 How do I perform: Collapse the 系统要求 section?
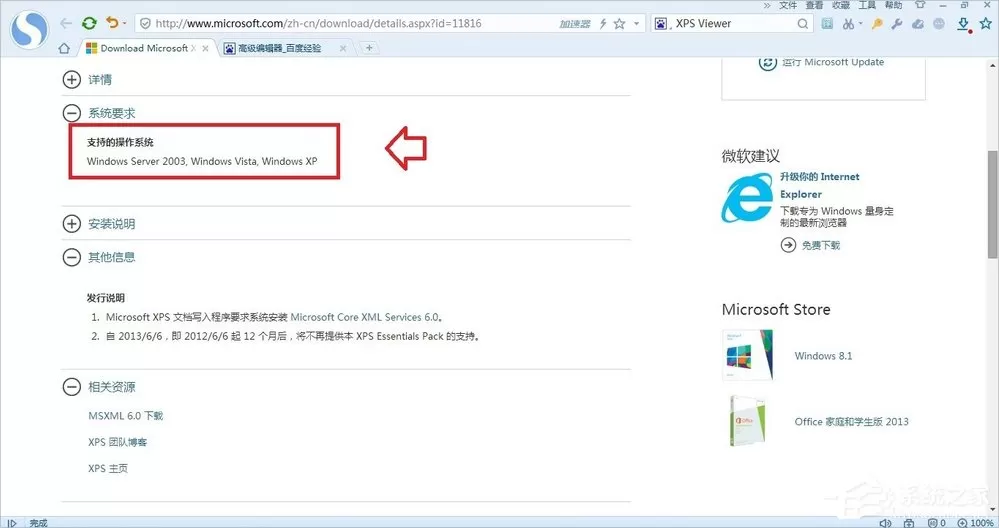pos(71,113)
